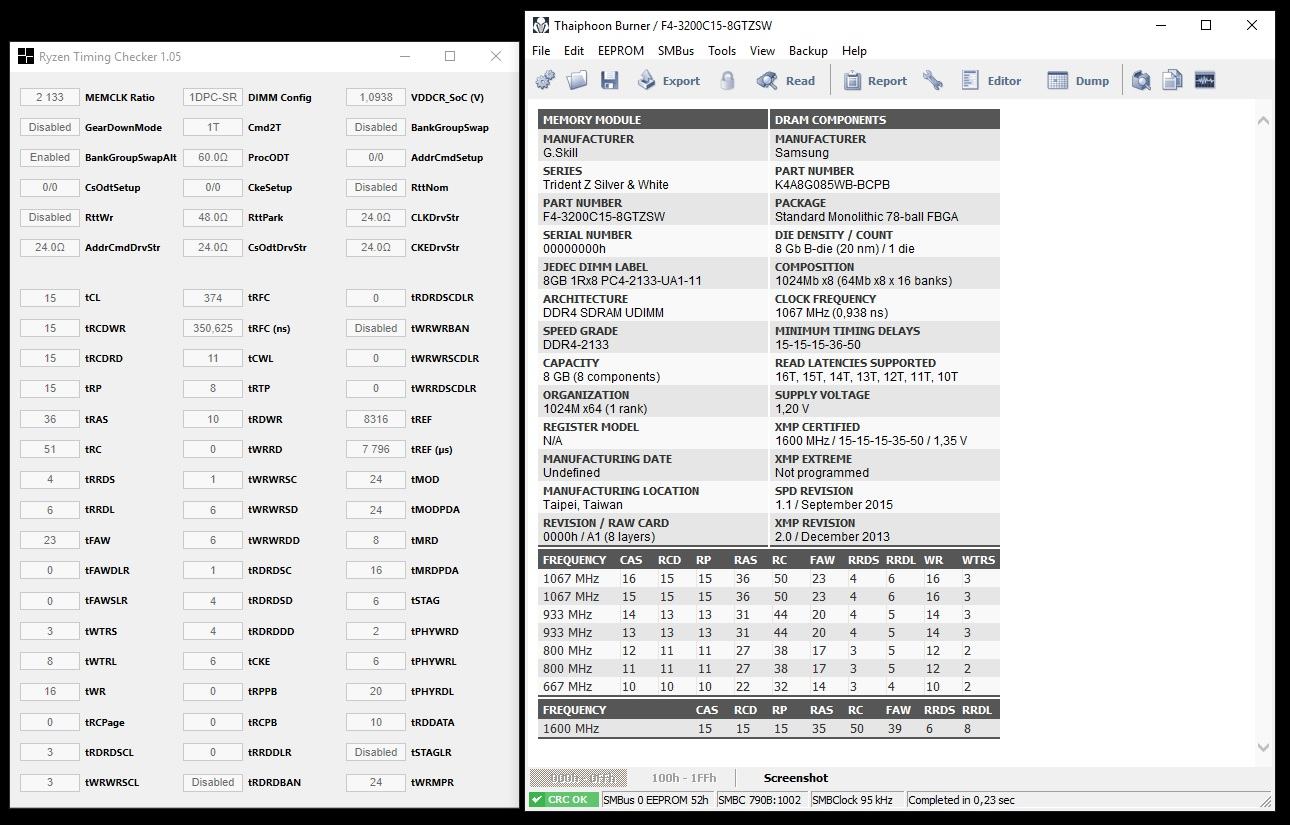Click the gears settings icon in Thaiphoon Burner toolbar
1290x825 pixels.
pos(545,81)
